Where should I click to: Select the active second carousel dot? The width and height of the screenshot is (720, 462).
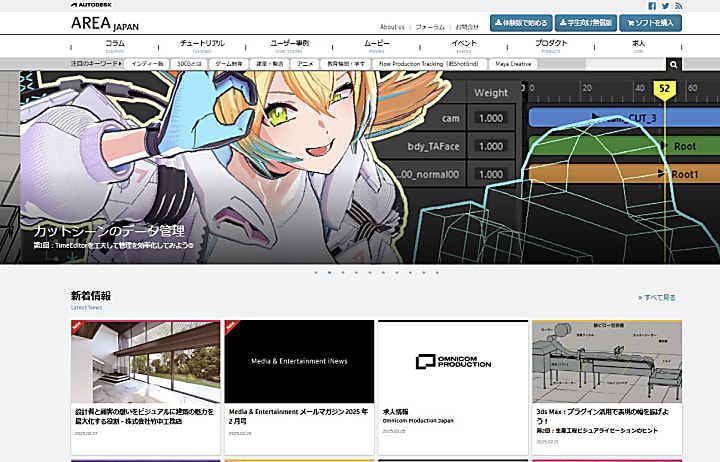click(329, 272)
